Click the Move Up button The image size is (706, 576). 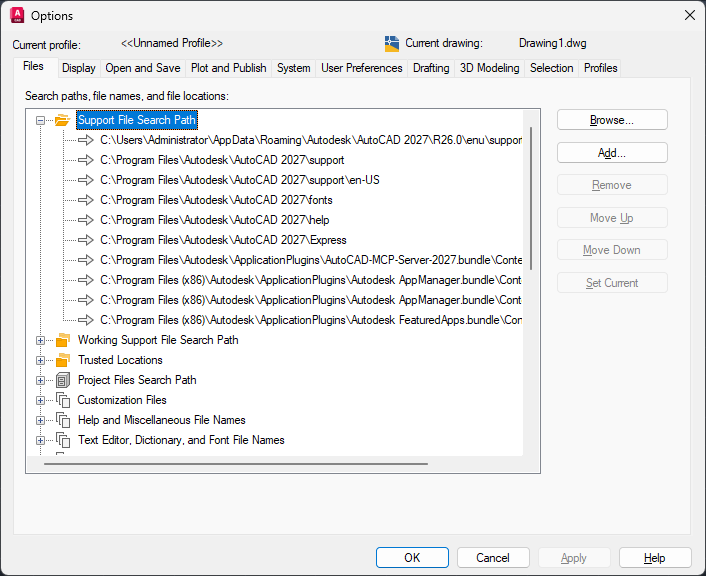pos(612,218)
